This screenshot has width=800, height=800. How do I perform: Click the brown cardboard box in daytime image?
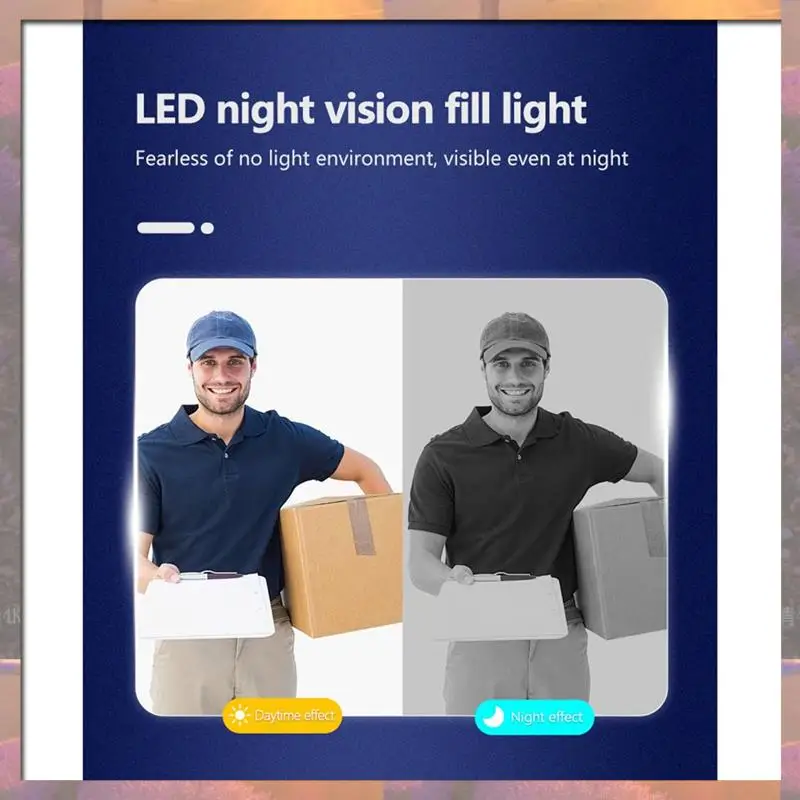click(341, 564)
